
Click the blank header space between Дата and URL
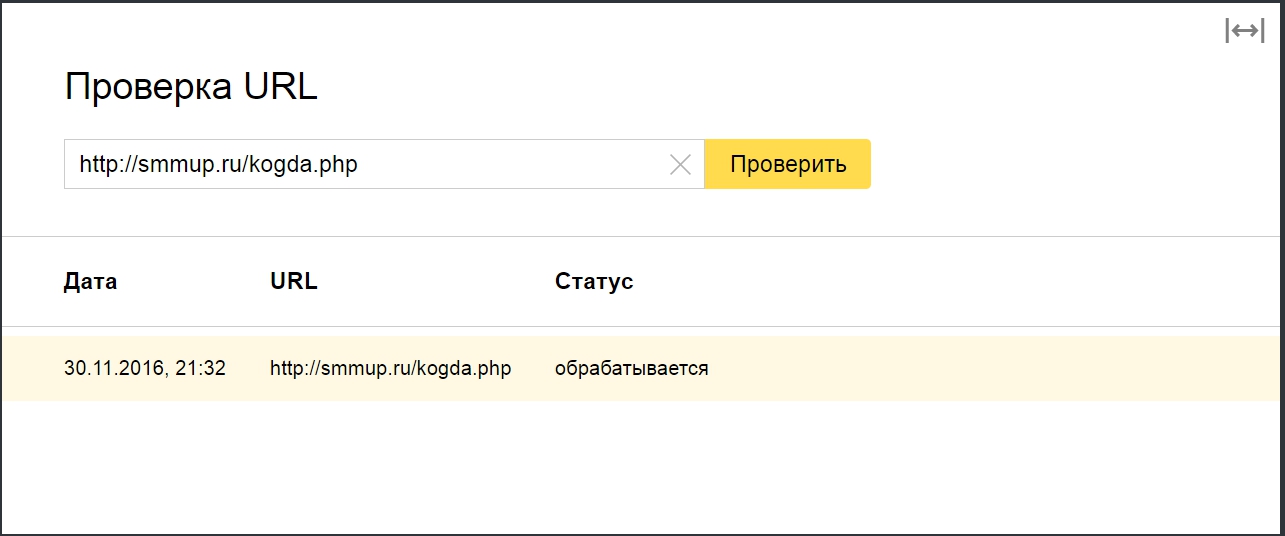tap(192, 282)
